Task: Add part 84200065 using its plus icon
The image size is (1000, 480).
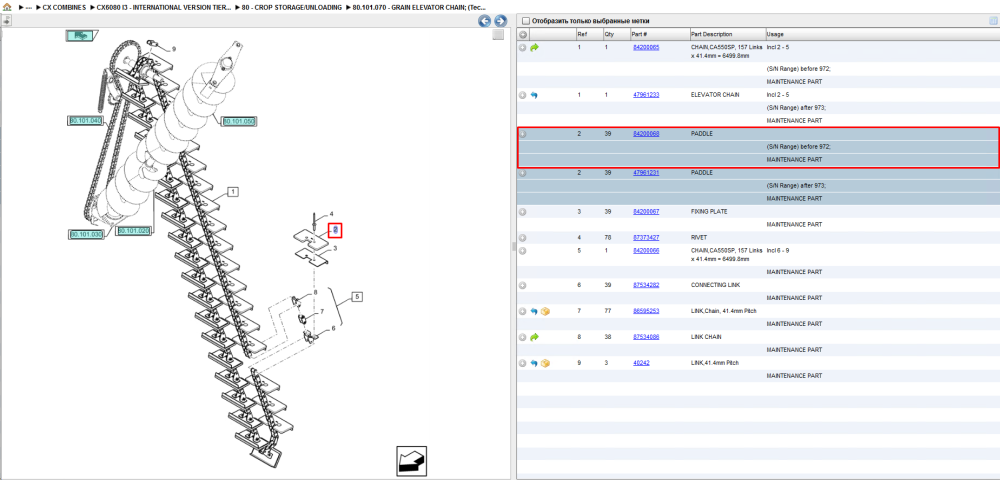Action: pyautogui.click(x=523, y=48)
